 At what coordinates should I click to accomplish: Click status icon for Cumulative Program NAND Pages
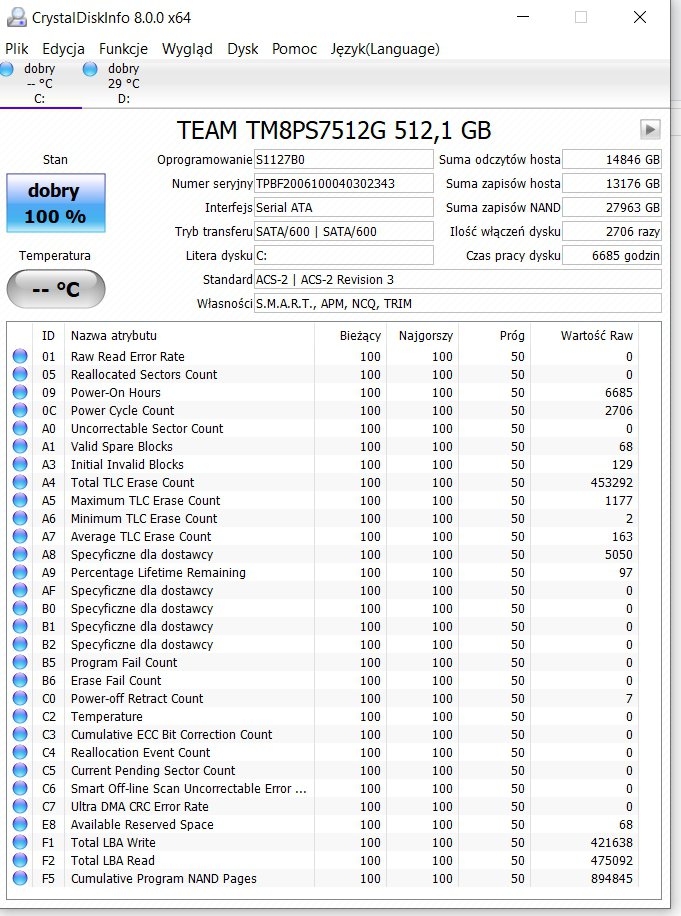pyautogui.click(x=20, y=878)
